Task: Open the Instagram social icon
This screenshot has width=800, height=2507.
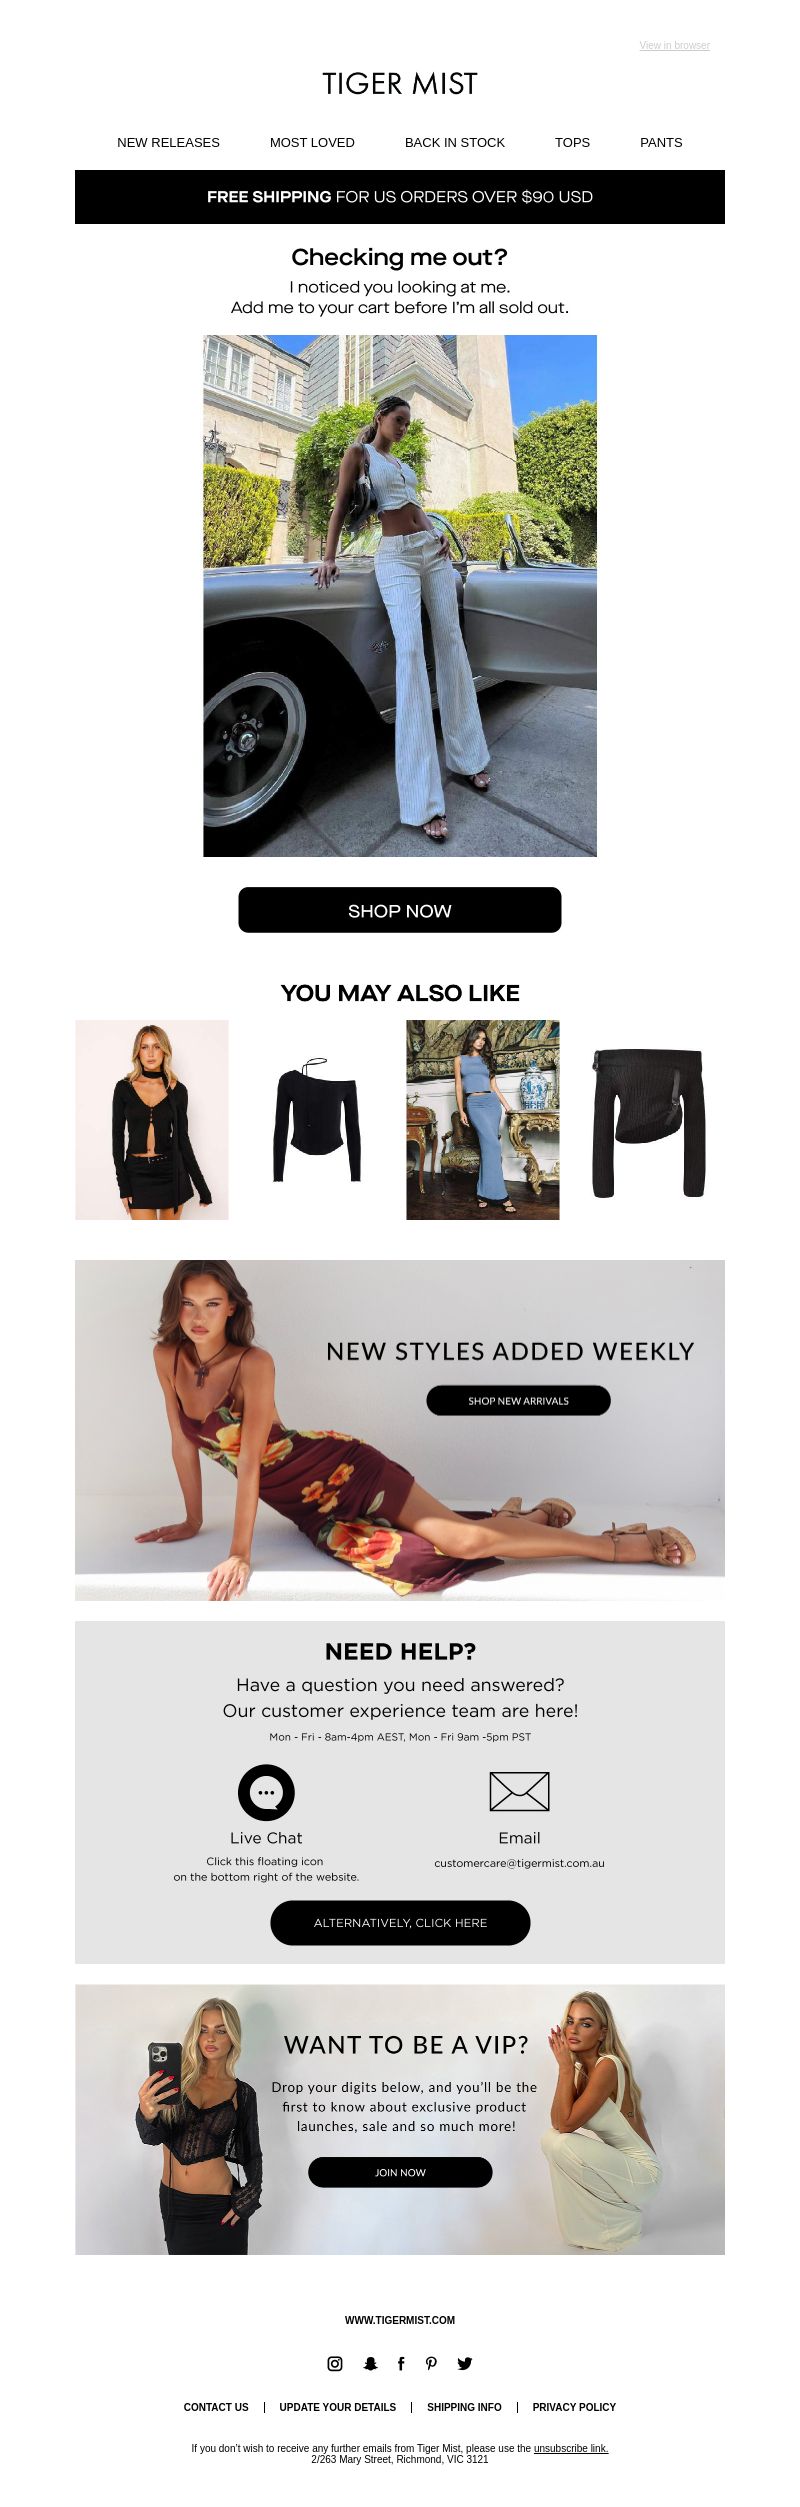Action: [x=335, y=2363]
